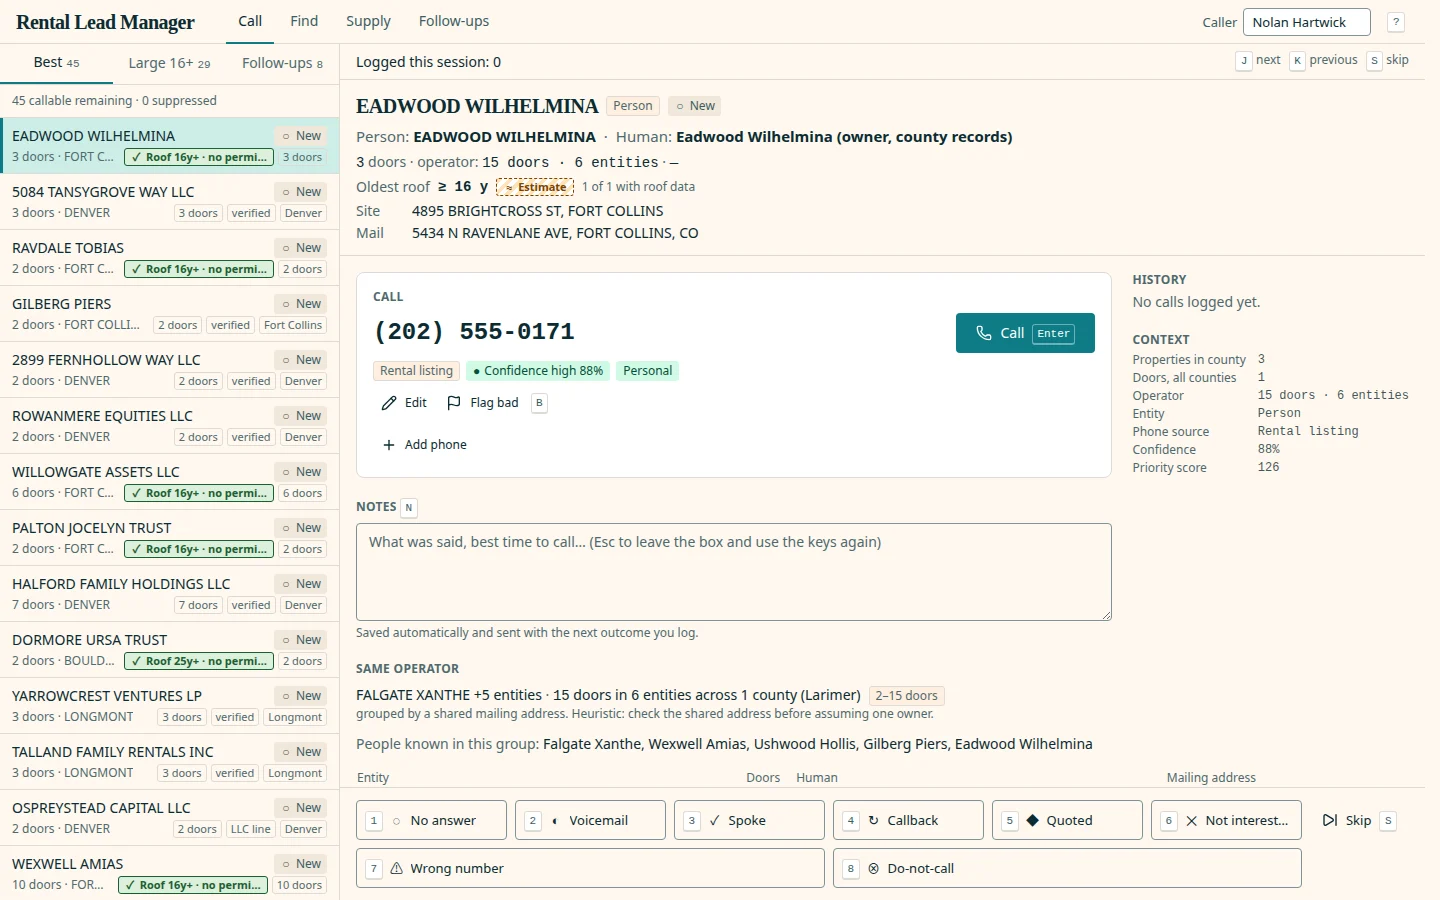This screenshot has height=900, width=1440.
Task: Switch to the Follow-ups top tab
Action: click(x=454, y=21)
